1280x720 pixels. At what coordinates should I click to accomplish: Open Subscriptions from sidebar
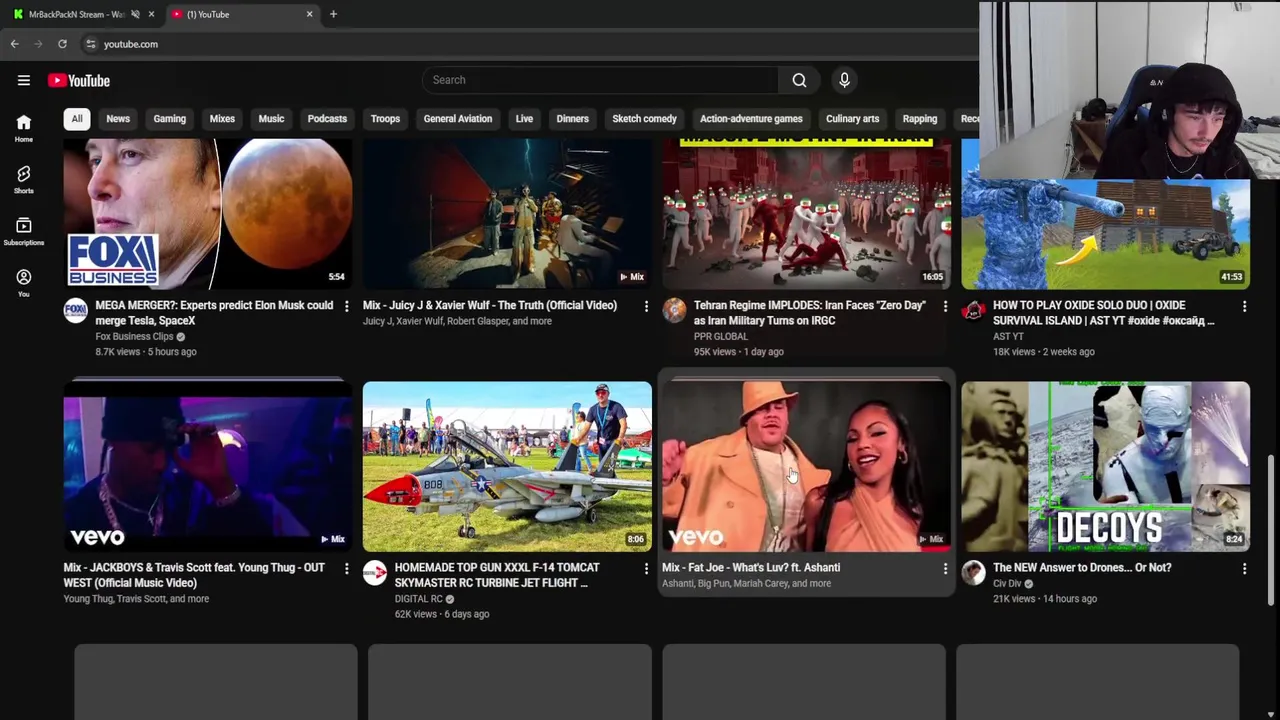coord(24,231)
